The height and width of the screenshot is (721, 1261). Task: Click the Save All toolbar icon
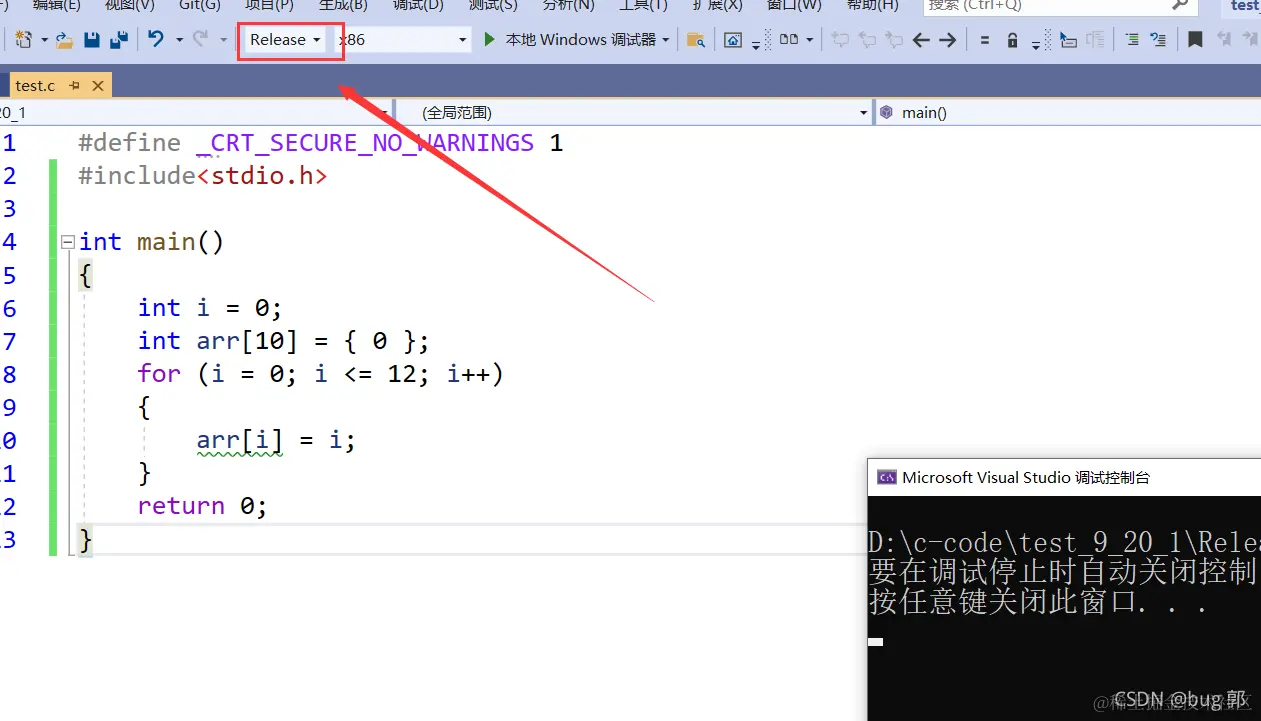click(119, 40)
